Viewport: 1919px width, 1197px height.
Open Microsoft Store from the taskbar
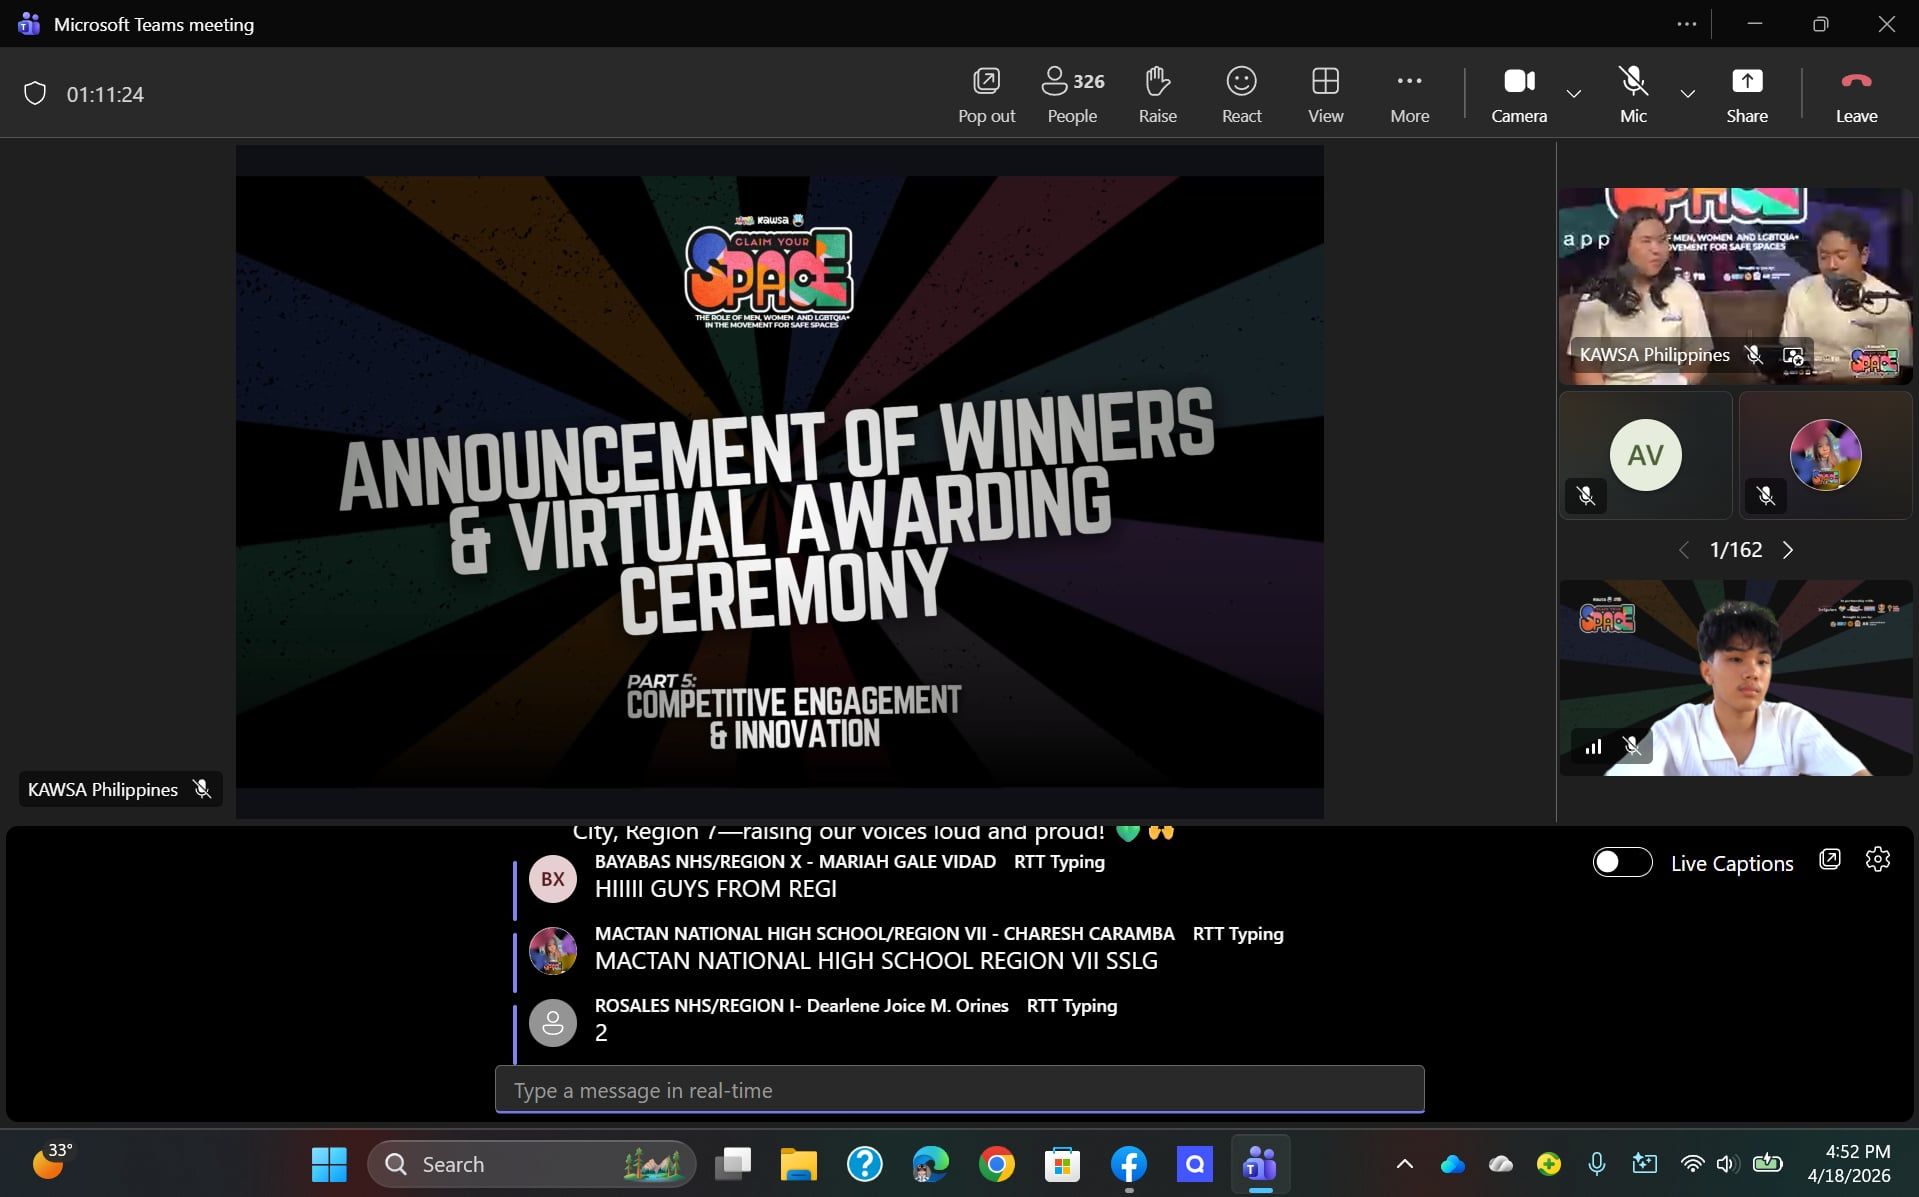[x=1062, y=1164]
